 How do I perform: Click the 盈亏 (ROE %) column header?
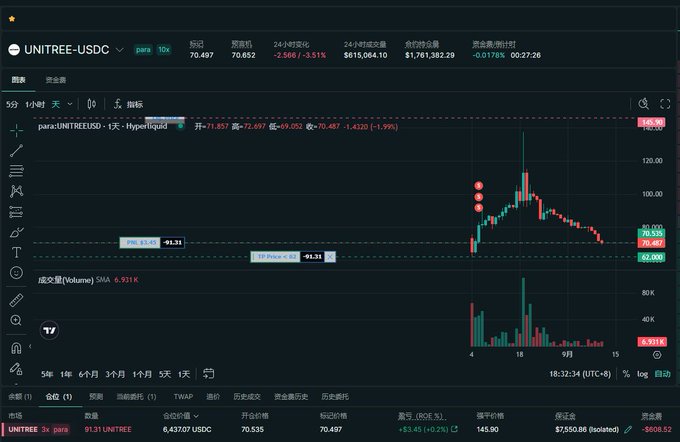(x=420, y=416)
